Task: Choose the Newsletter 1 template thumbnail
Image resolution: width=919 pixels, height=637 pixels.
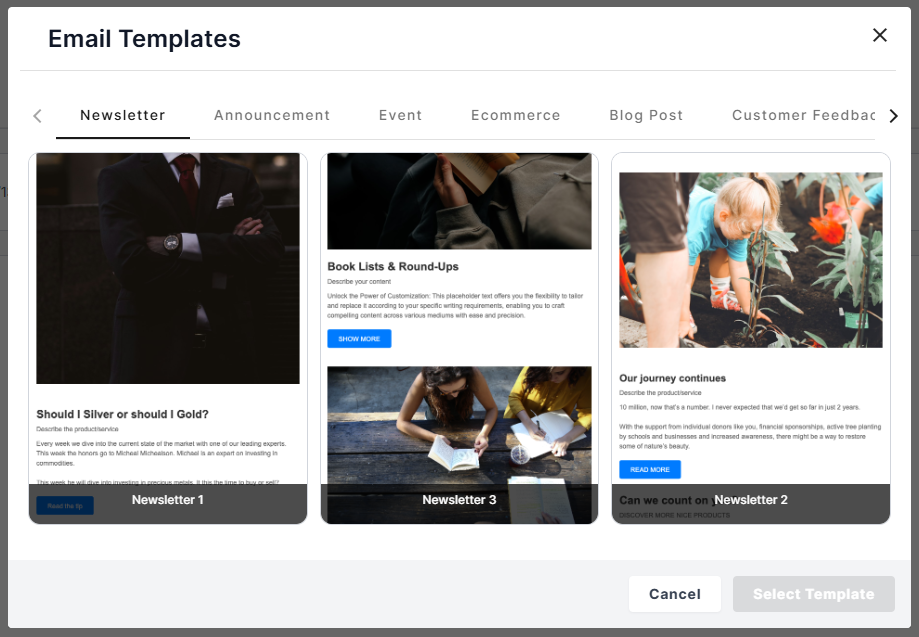Action: click(168, 338)
